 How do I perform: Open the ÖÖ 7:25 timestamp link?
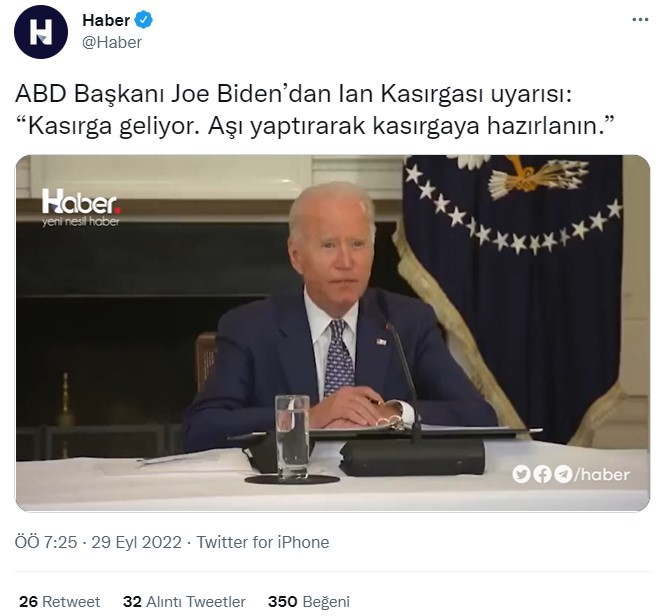pyautogui.click(x=46, y=542)
